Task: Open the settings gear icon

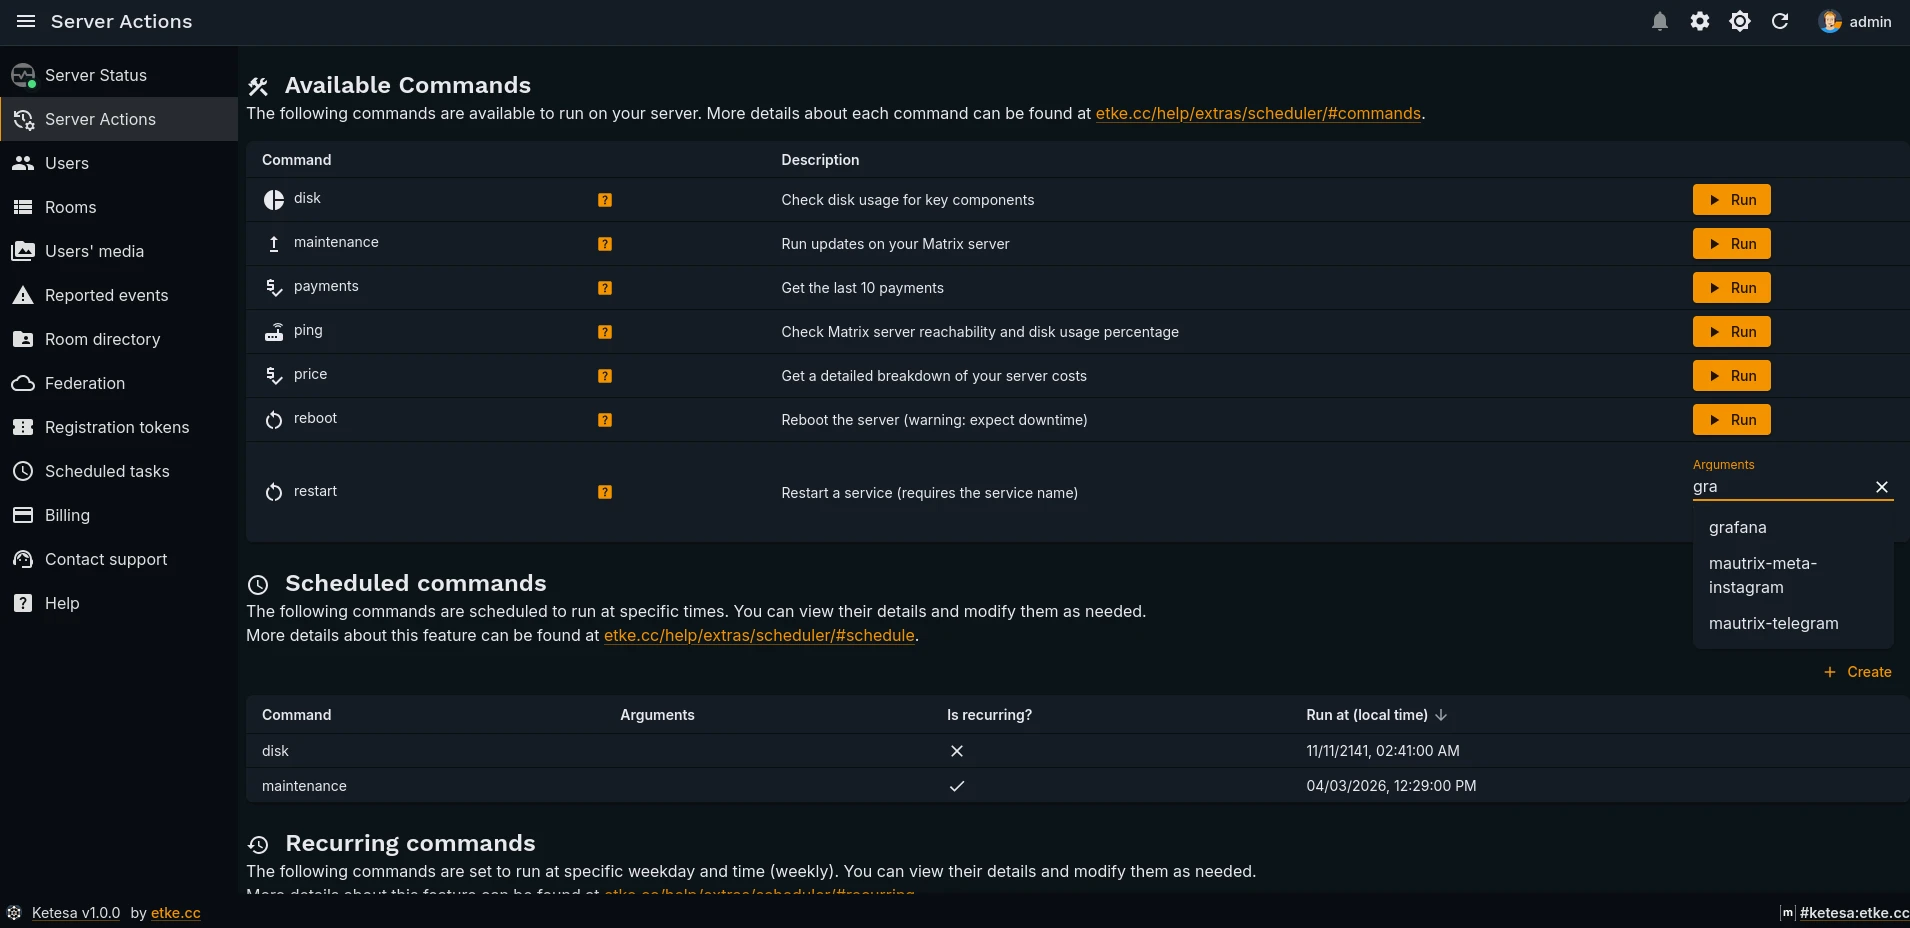Action: [x=1700, y=21]
